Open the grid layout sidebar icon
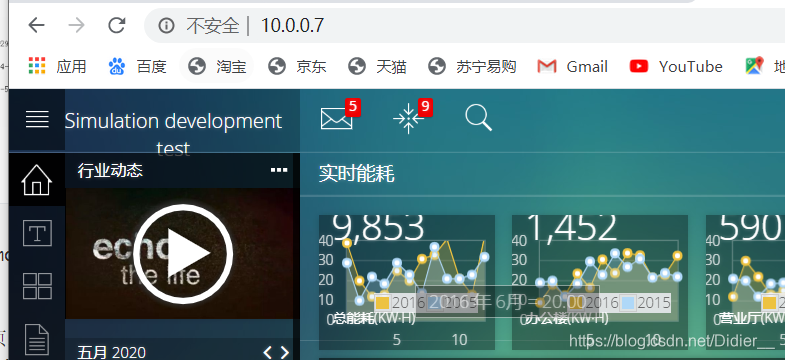The height and width of the screenshot is (360, 785). click(x=37, y=286)
